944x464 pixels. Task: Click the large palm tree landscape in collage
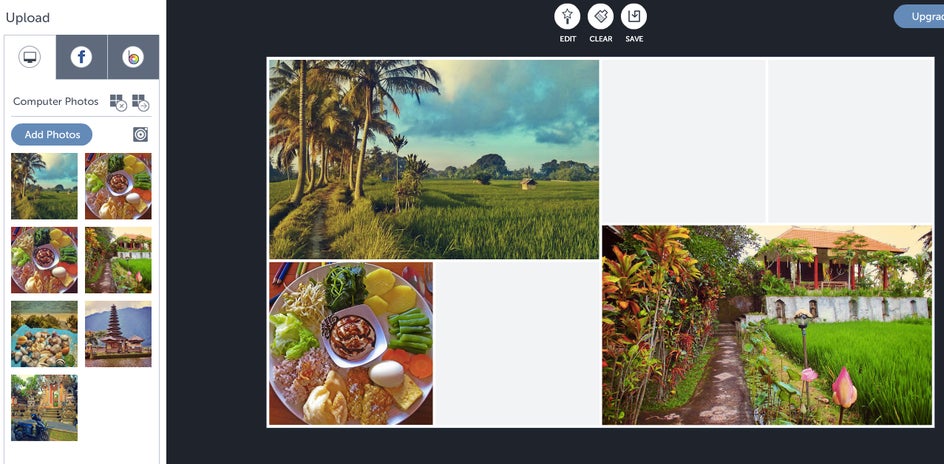(x=433, y=159)
